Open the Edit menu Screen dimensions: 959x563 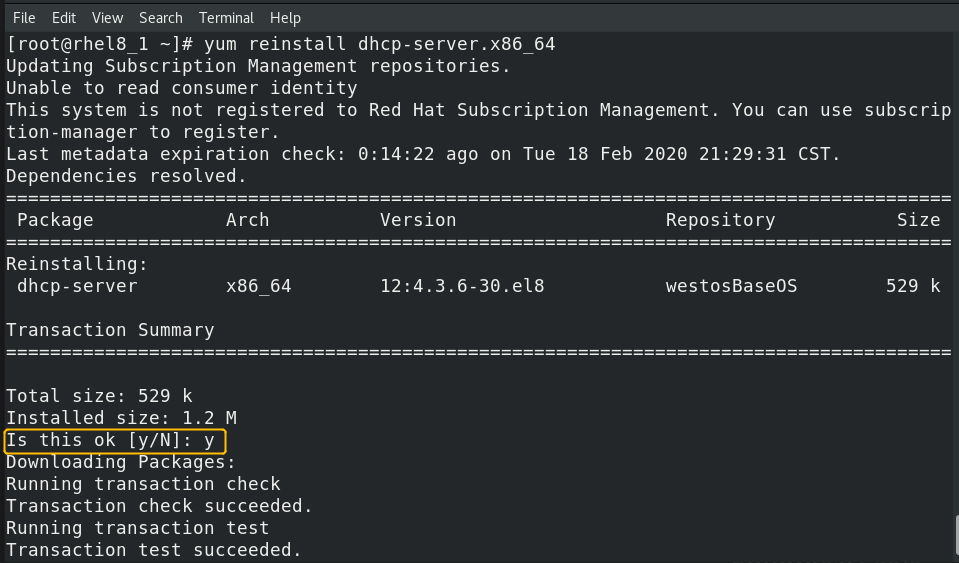pos(64,18)
